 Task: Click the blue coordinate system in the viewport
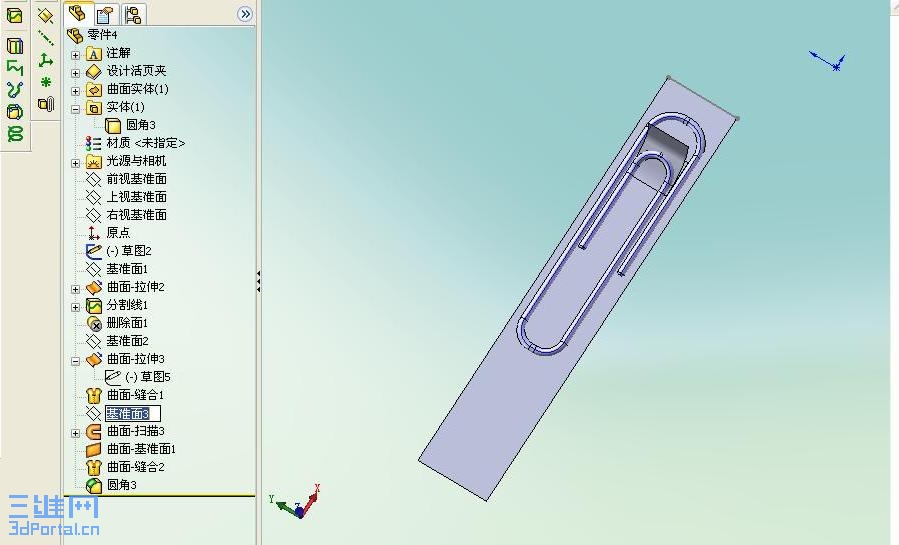(x=827, y=60)
